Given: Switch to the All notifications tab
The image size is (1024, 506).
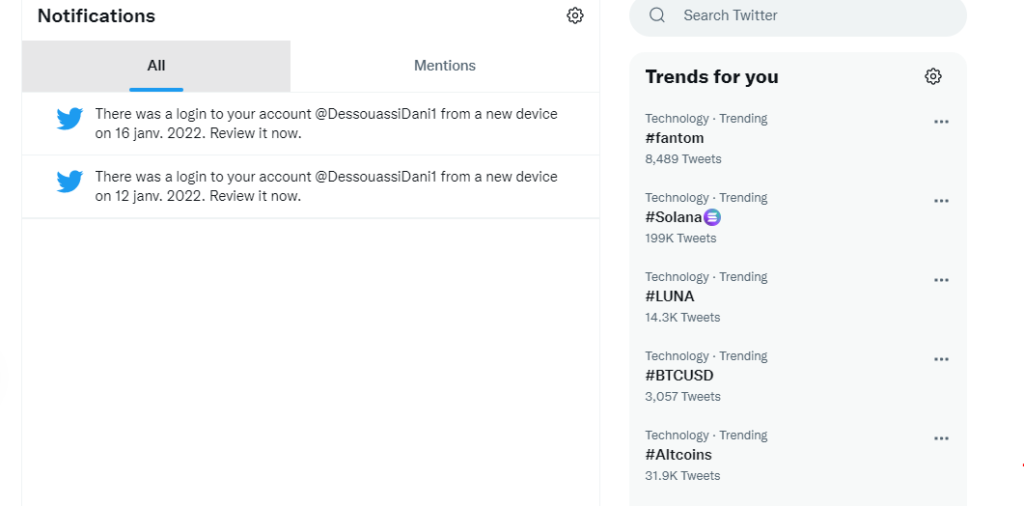Looking at the screenshot, I should click(156, 66).
